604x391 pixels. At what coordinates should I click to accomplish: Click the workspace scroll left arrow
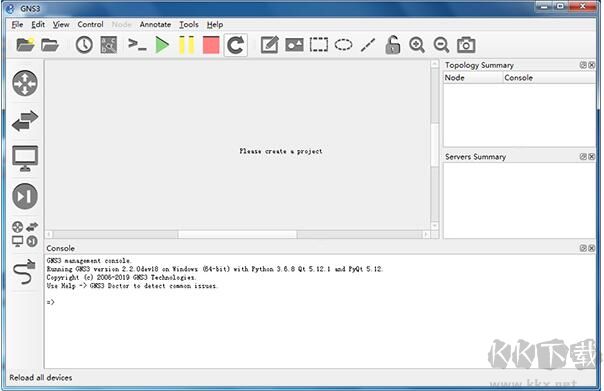49,234
